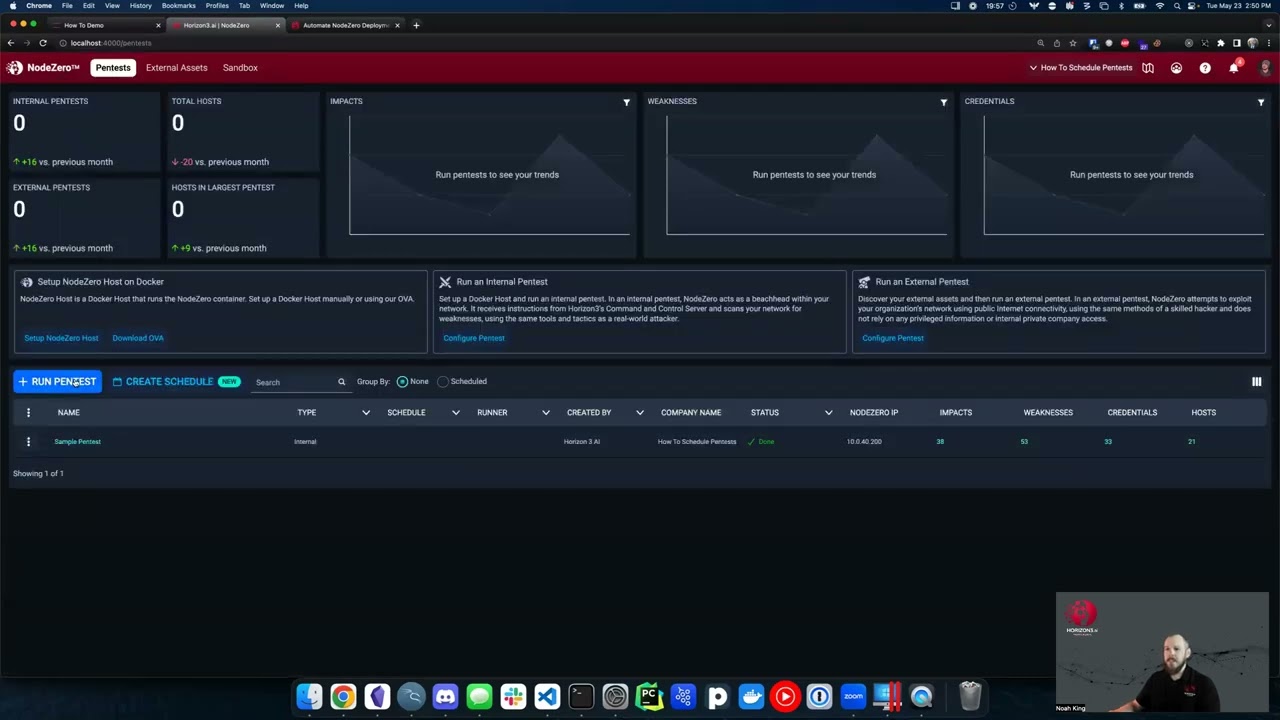Viewport: 1280px width, 720px height.
Task: Open the Sample Pentest link
Action: (77, 441)
